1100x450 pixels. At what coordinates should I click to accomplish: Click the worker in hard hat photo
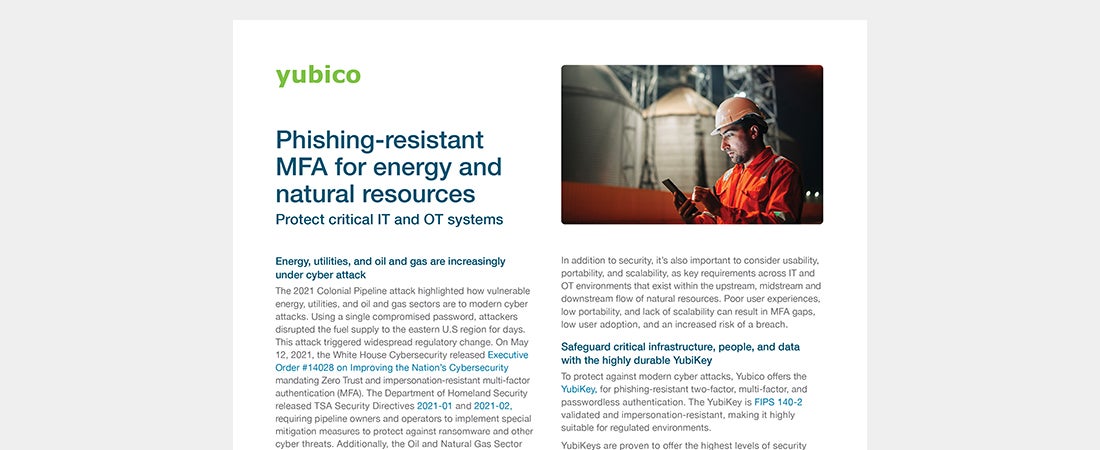(692, 145)
